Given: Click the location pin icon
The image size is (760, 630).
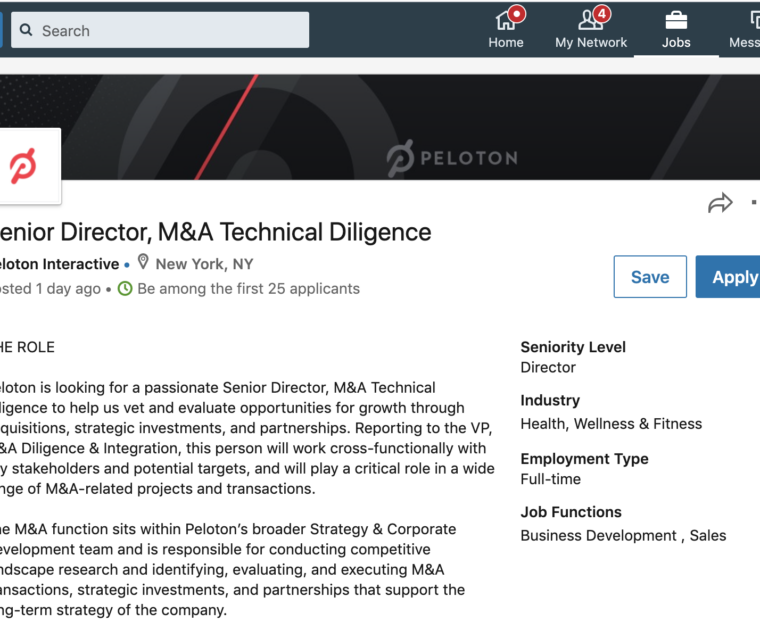Looking at the screenshot, I should click(x=143, y=263).
